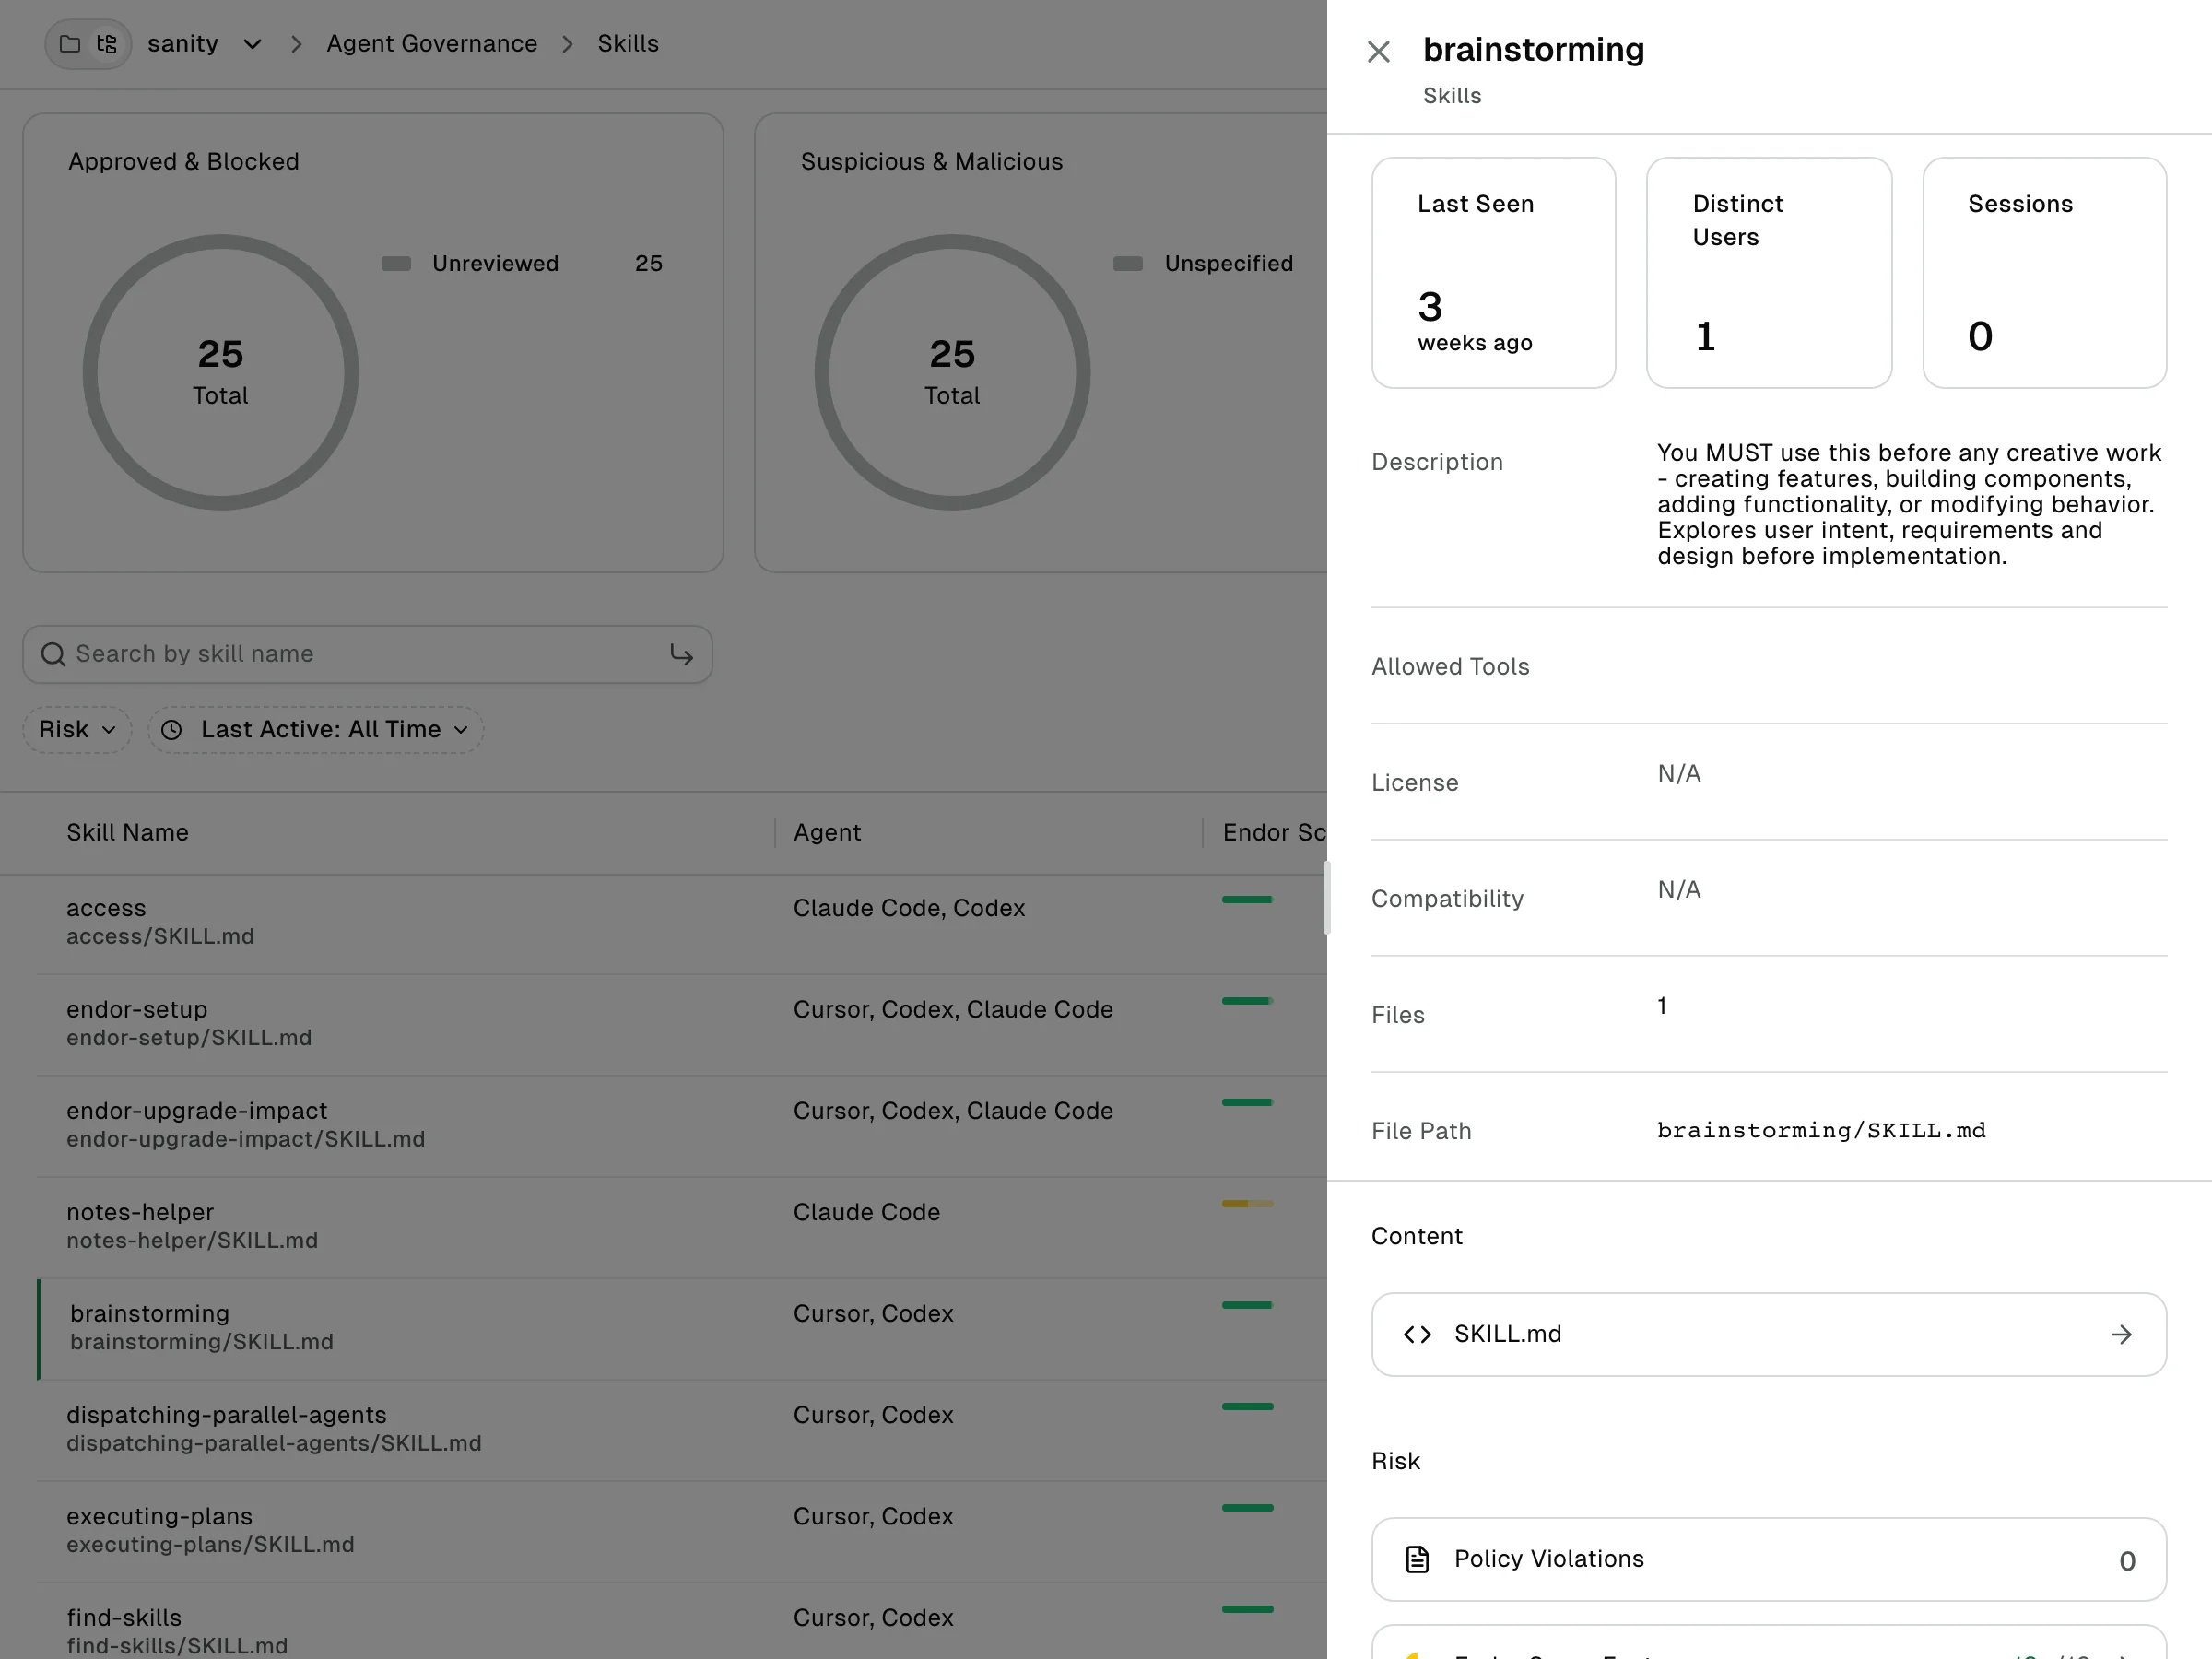Click the yellow score bar for notes-helper
This screenshot has width=2212, height=1659.
[1247, 1203]
